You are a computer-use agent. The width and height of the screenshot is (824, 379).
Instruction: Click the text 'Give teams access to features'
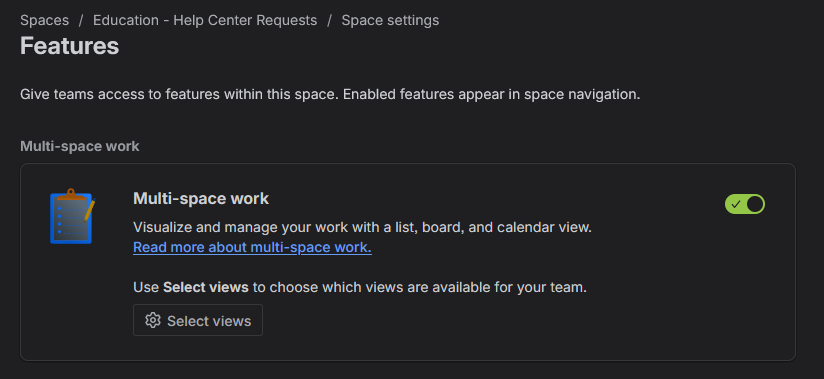[x=330, y=95]
